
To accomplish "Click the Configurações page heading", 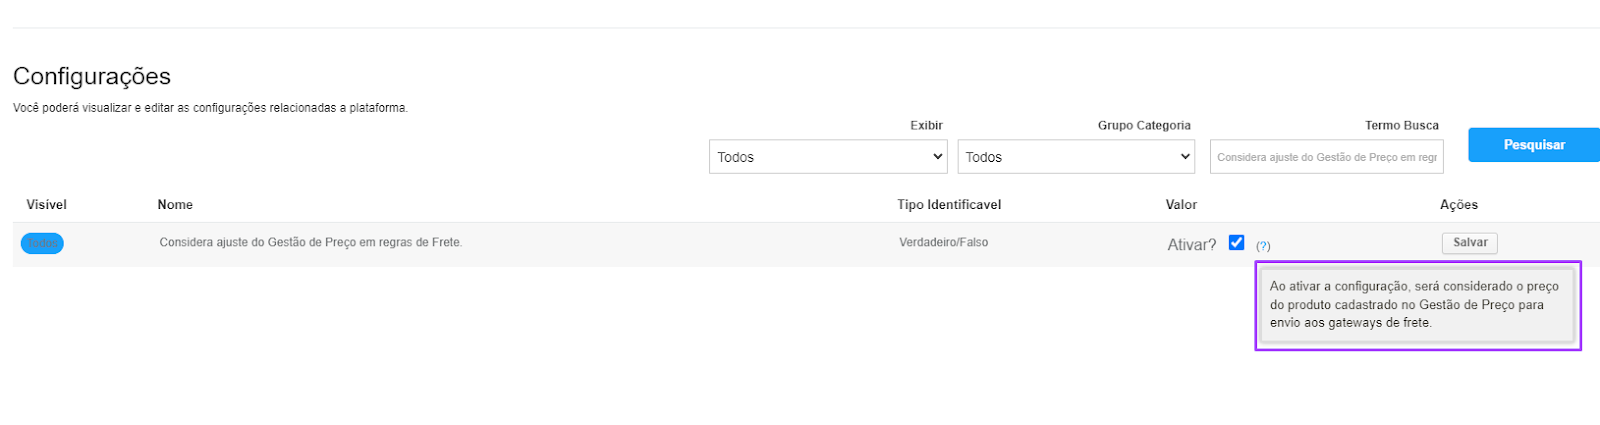I will pos(92,76).
